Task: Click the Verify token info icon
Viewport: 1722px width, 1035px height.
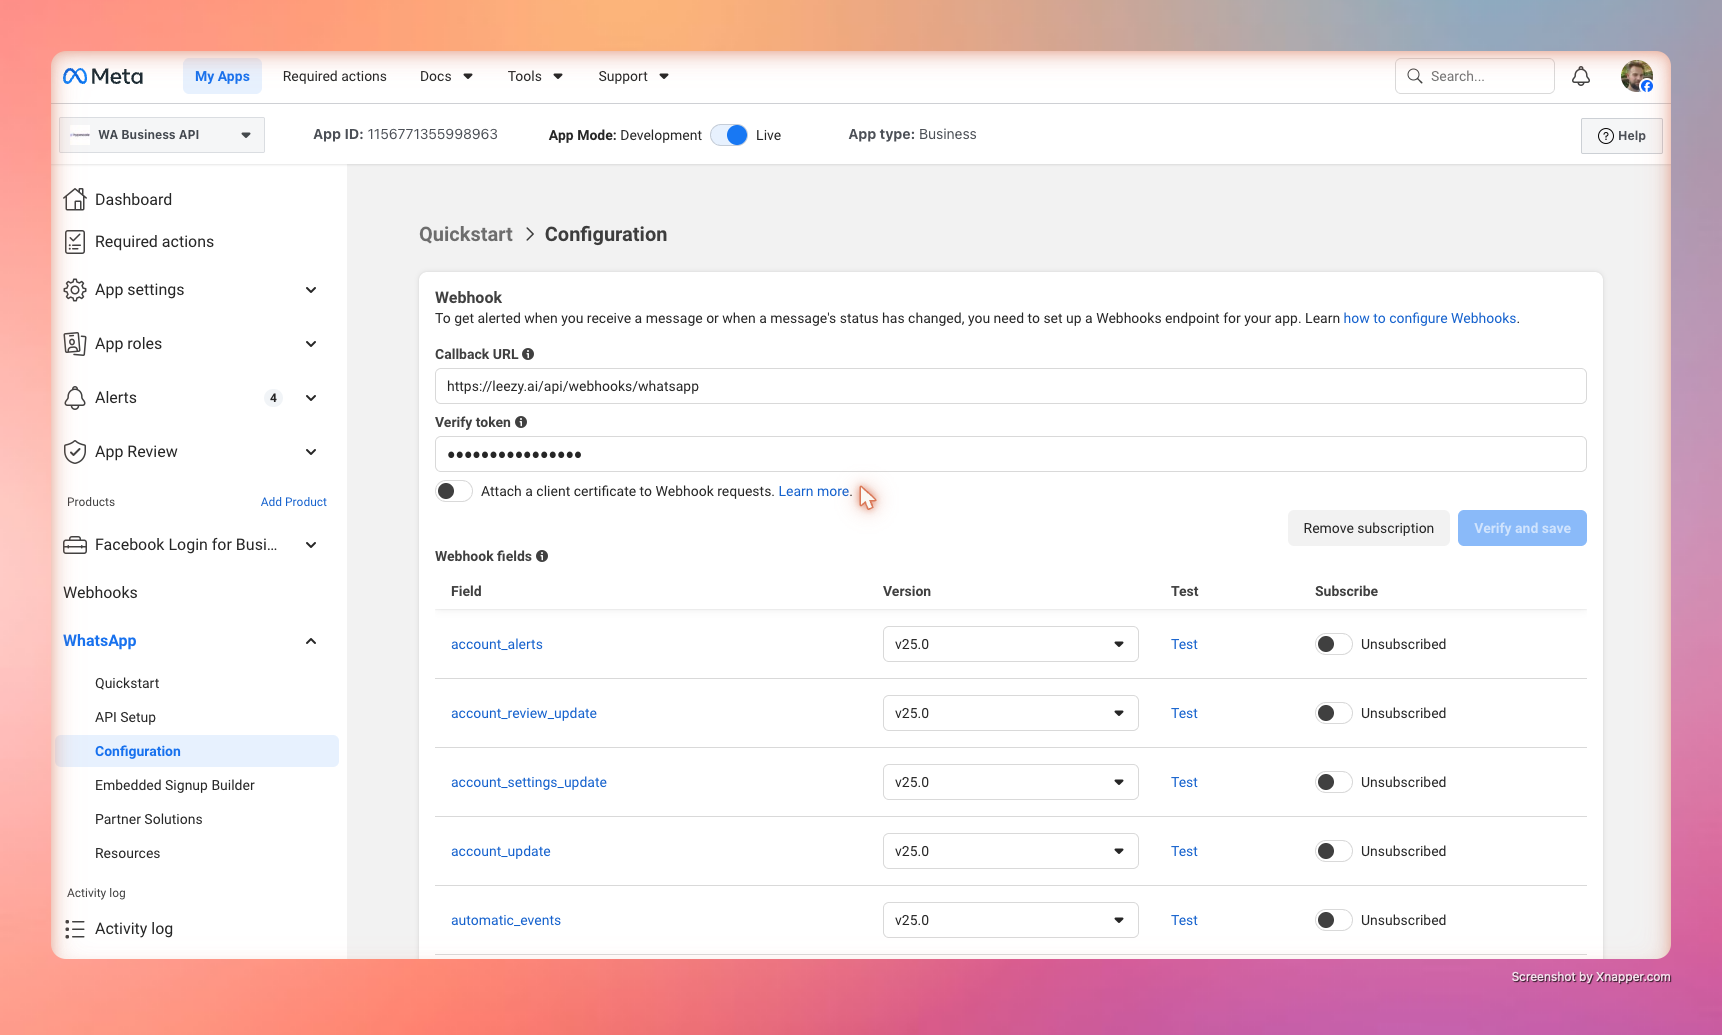Action: click(521, 422)
